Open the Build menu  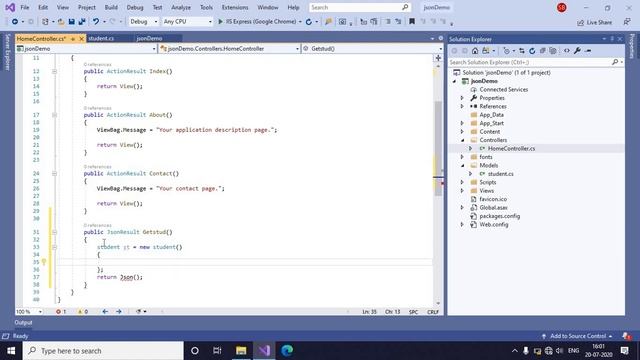tap(111, 7)
